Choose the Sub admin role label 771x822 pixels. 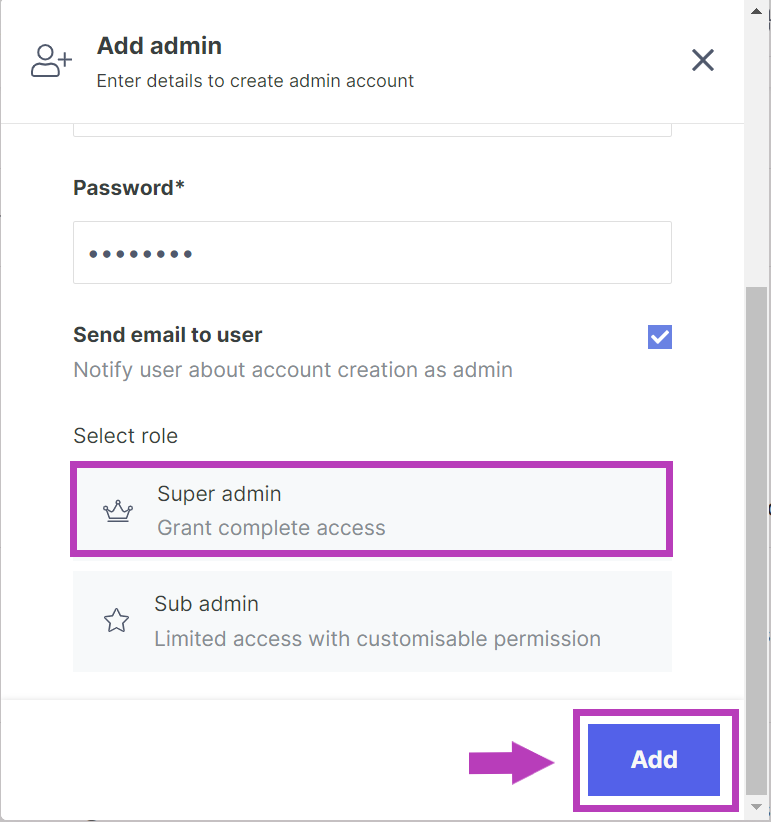pos(206,604)
